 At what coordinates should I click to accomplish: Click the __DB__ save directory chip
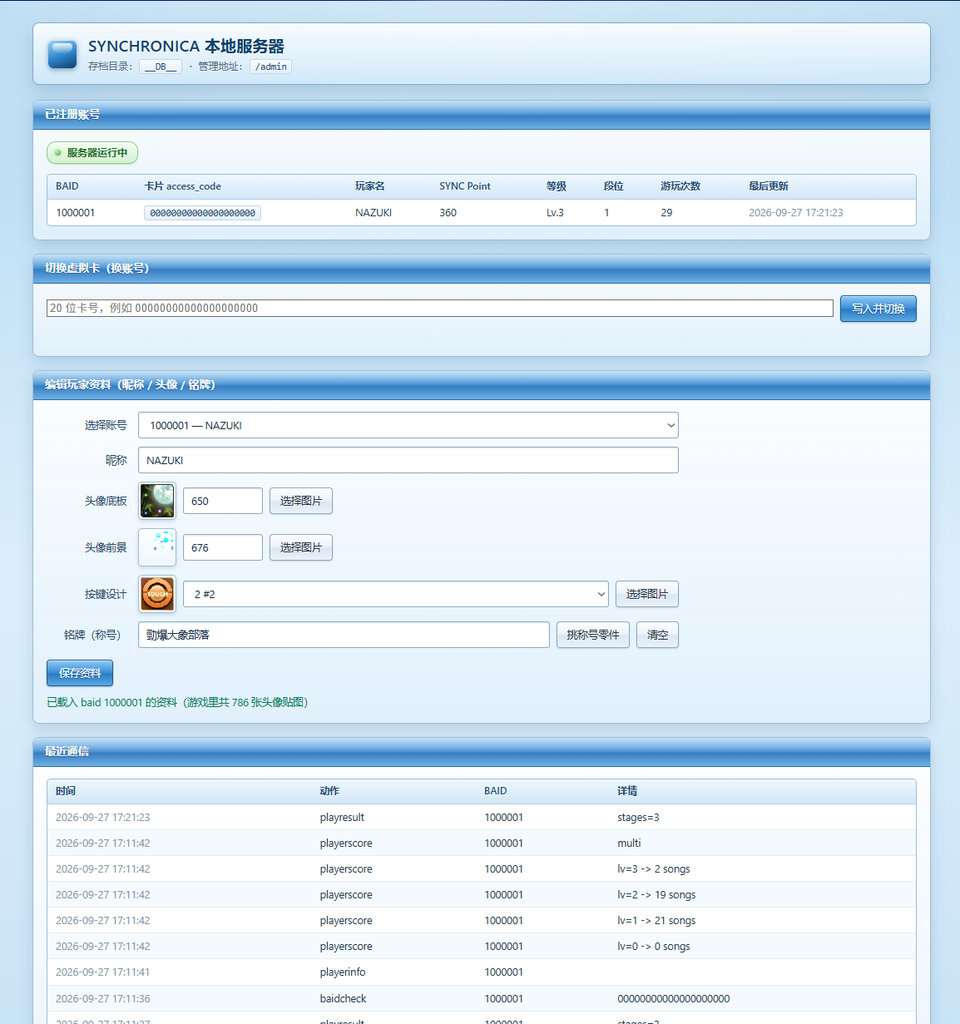click(161, 67)
